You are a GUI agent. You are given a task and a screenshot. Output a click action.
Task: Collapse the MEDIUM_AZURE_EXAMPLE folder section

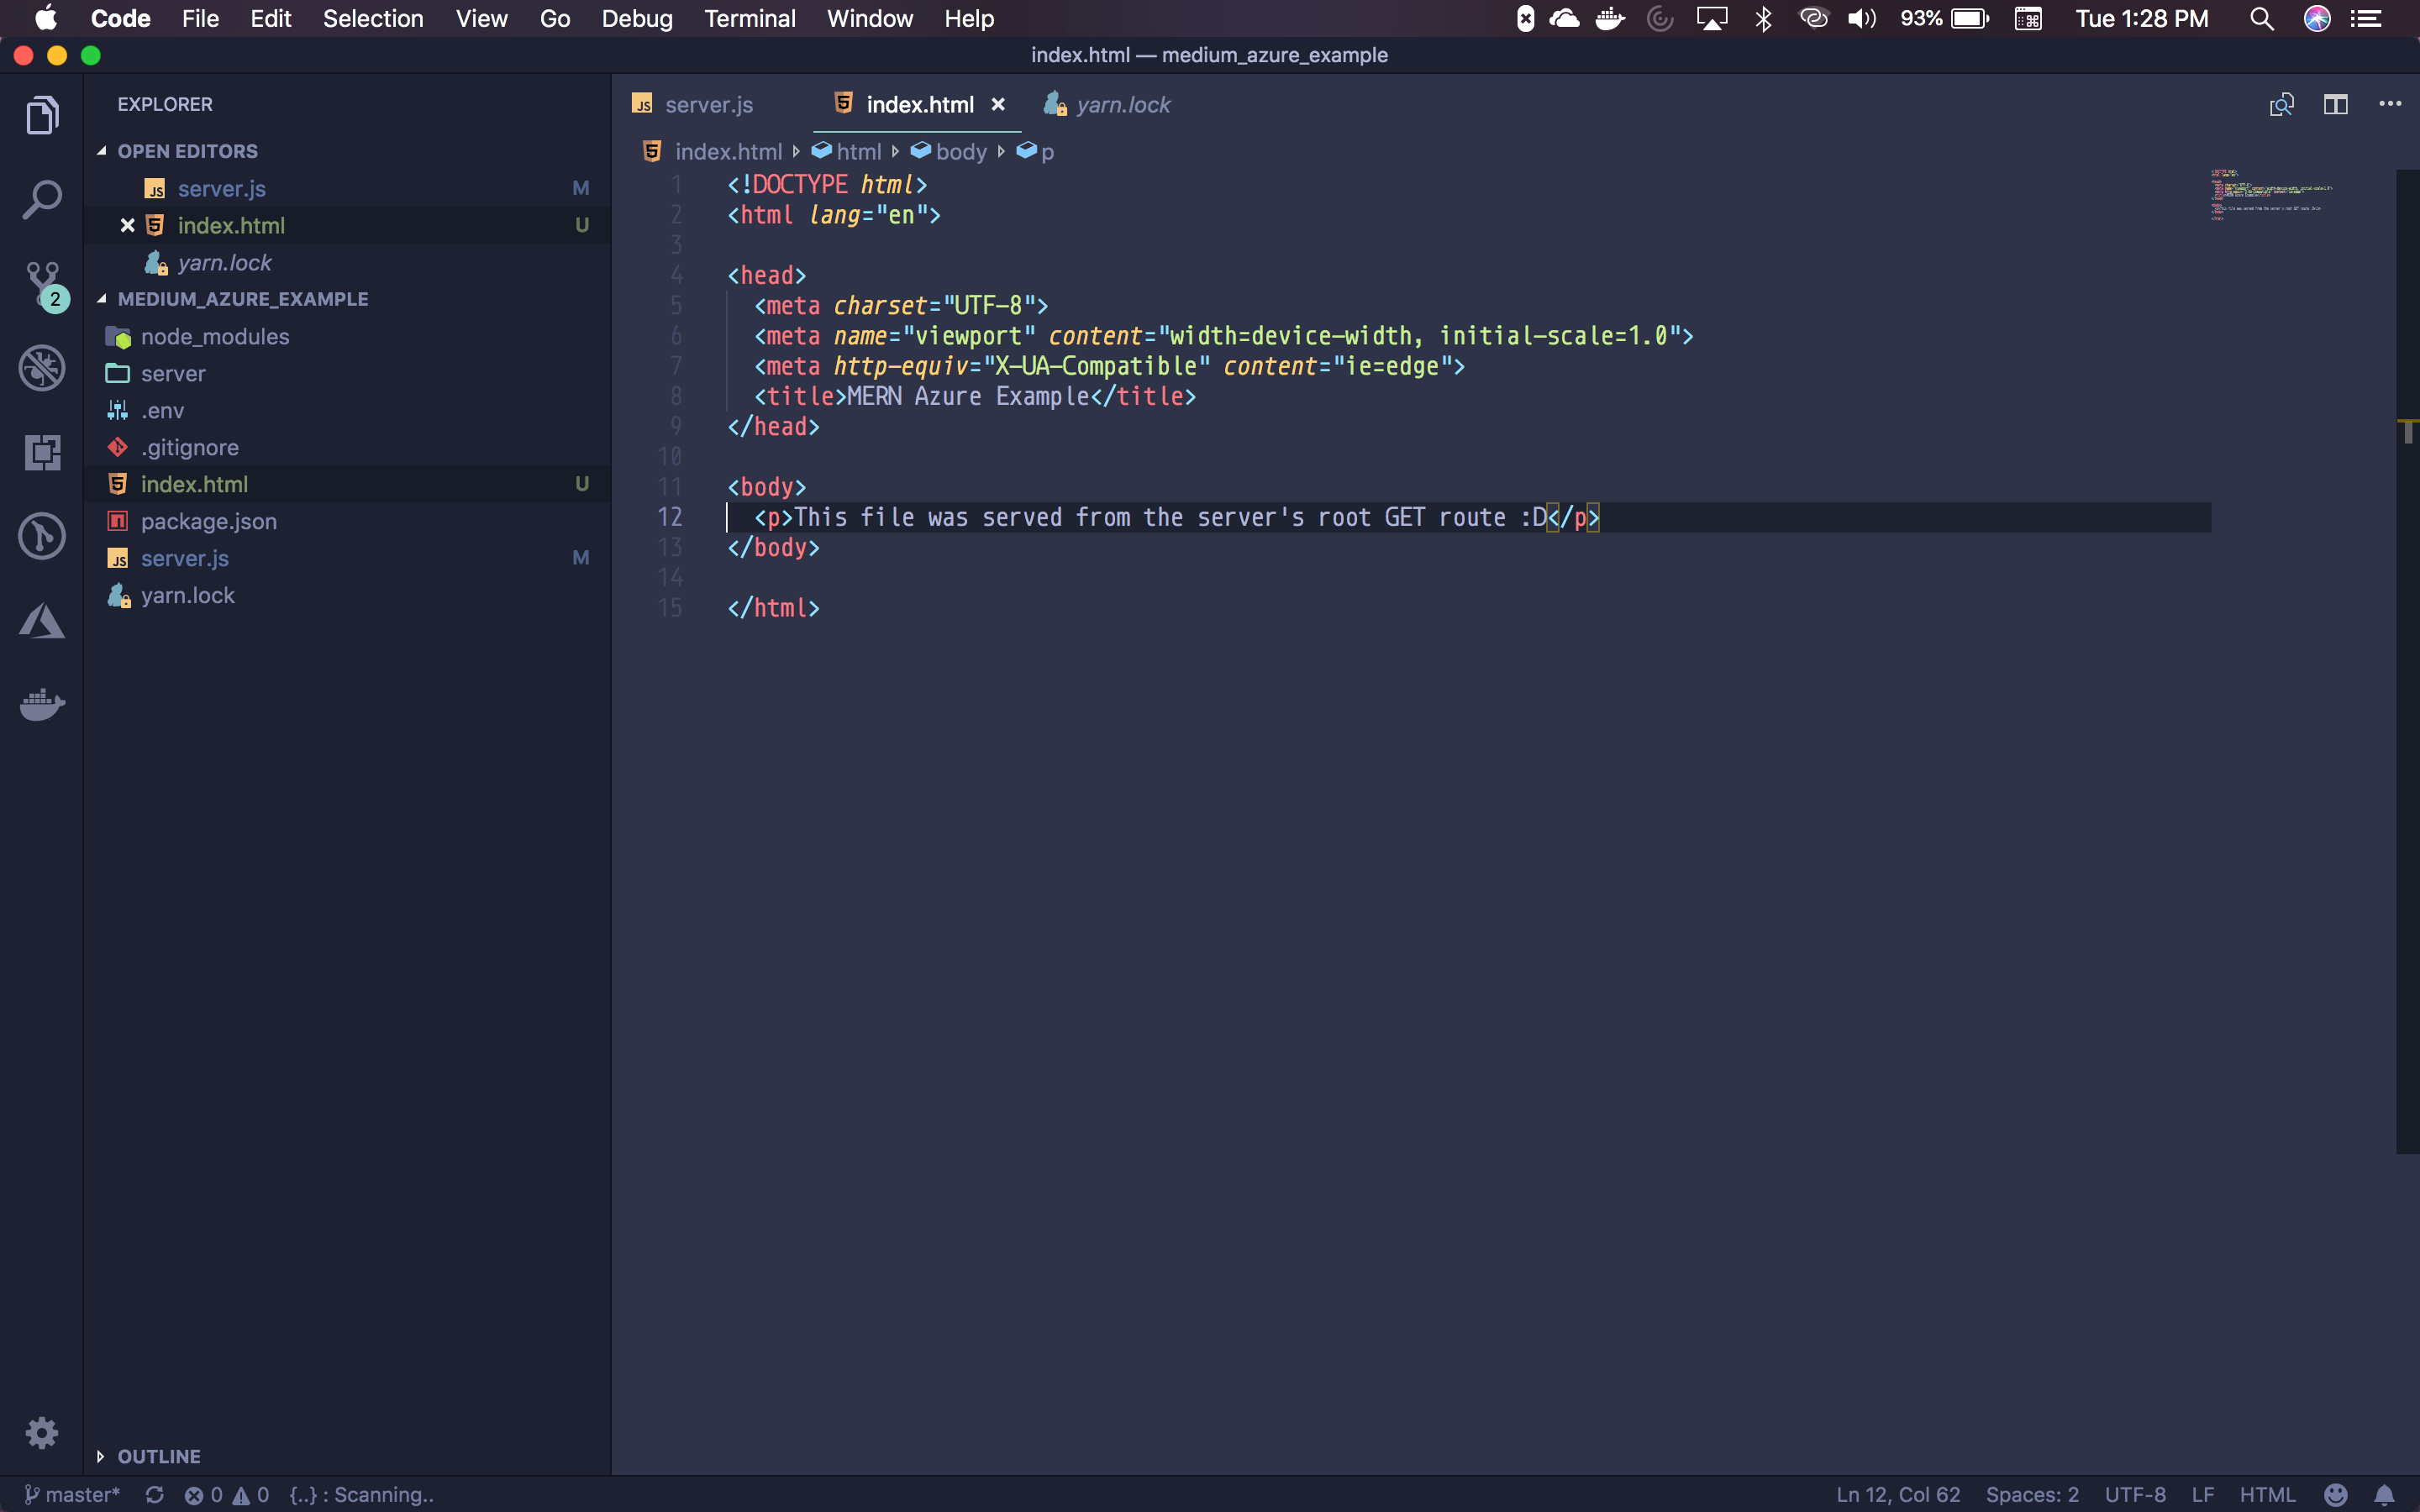[242, 299]
